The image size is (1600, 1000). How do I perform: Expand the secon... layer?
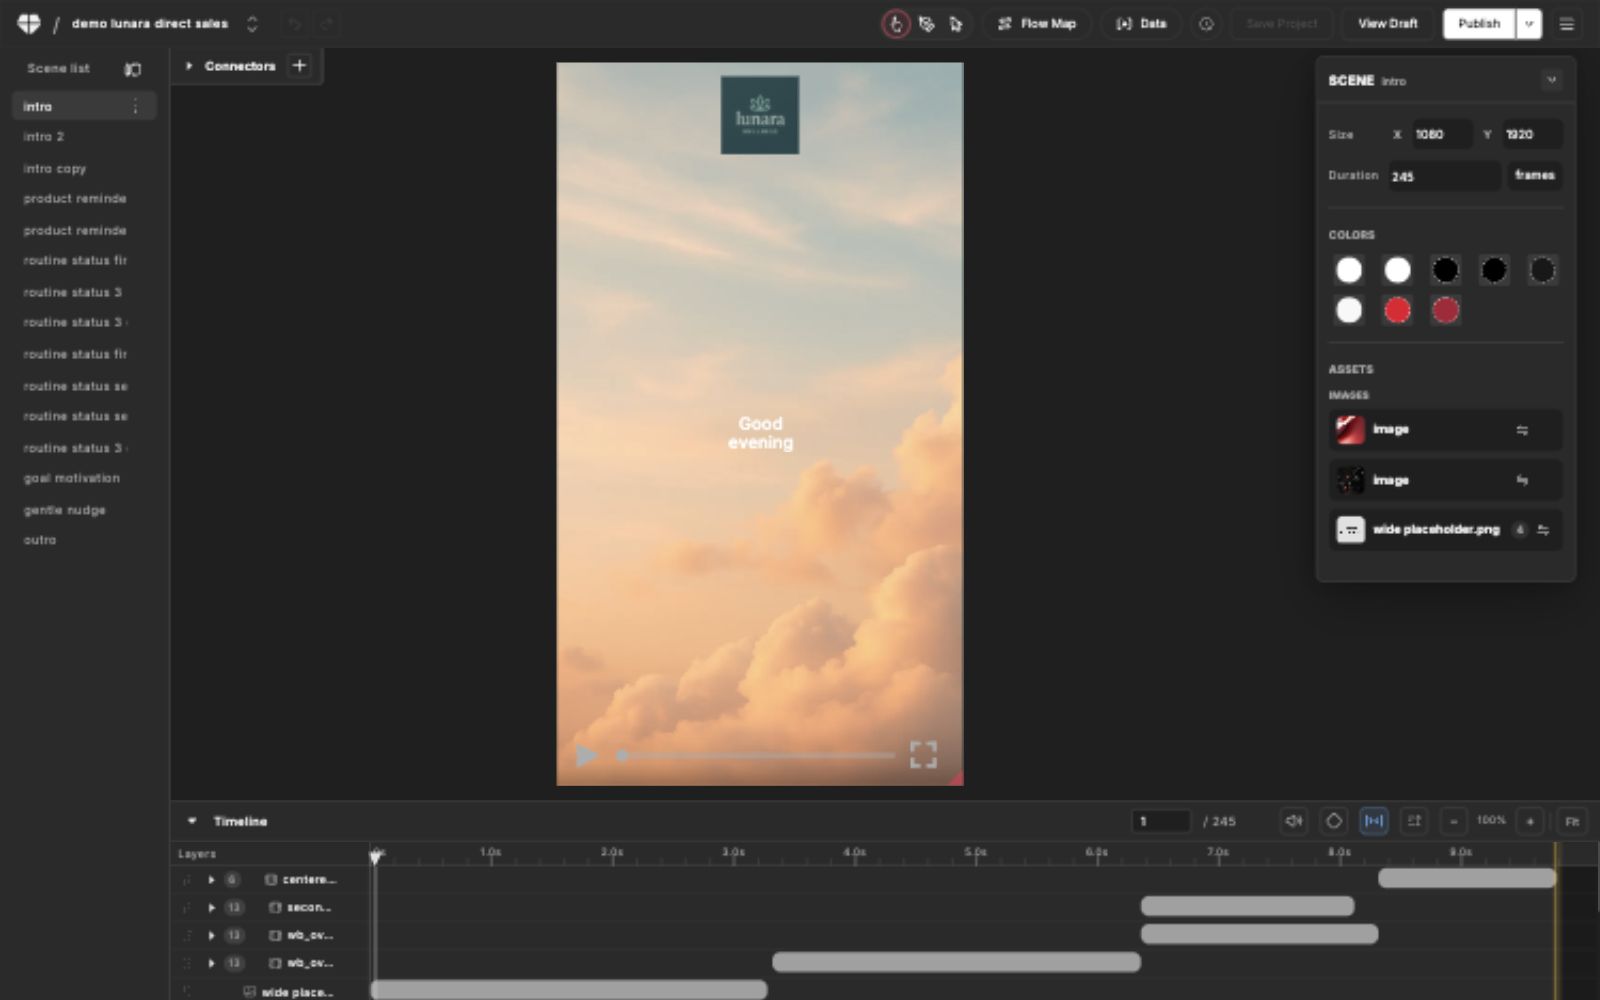[211, 908]
